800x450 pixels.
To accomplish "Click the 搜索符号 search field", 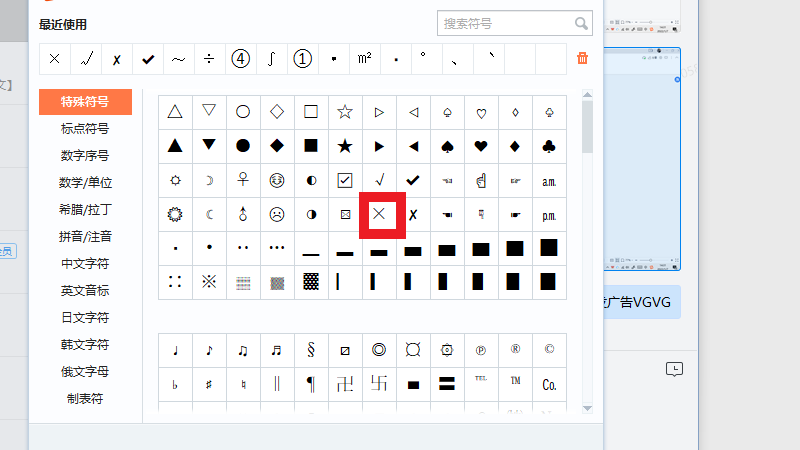I will 505,23.
